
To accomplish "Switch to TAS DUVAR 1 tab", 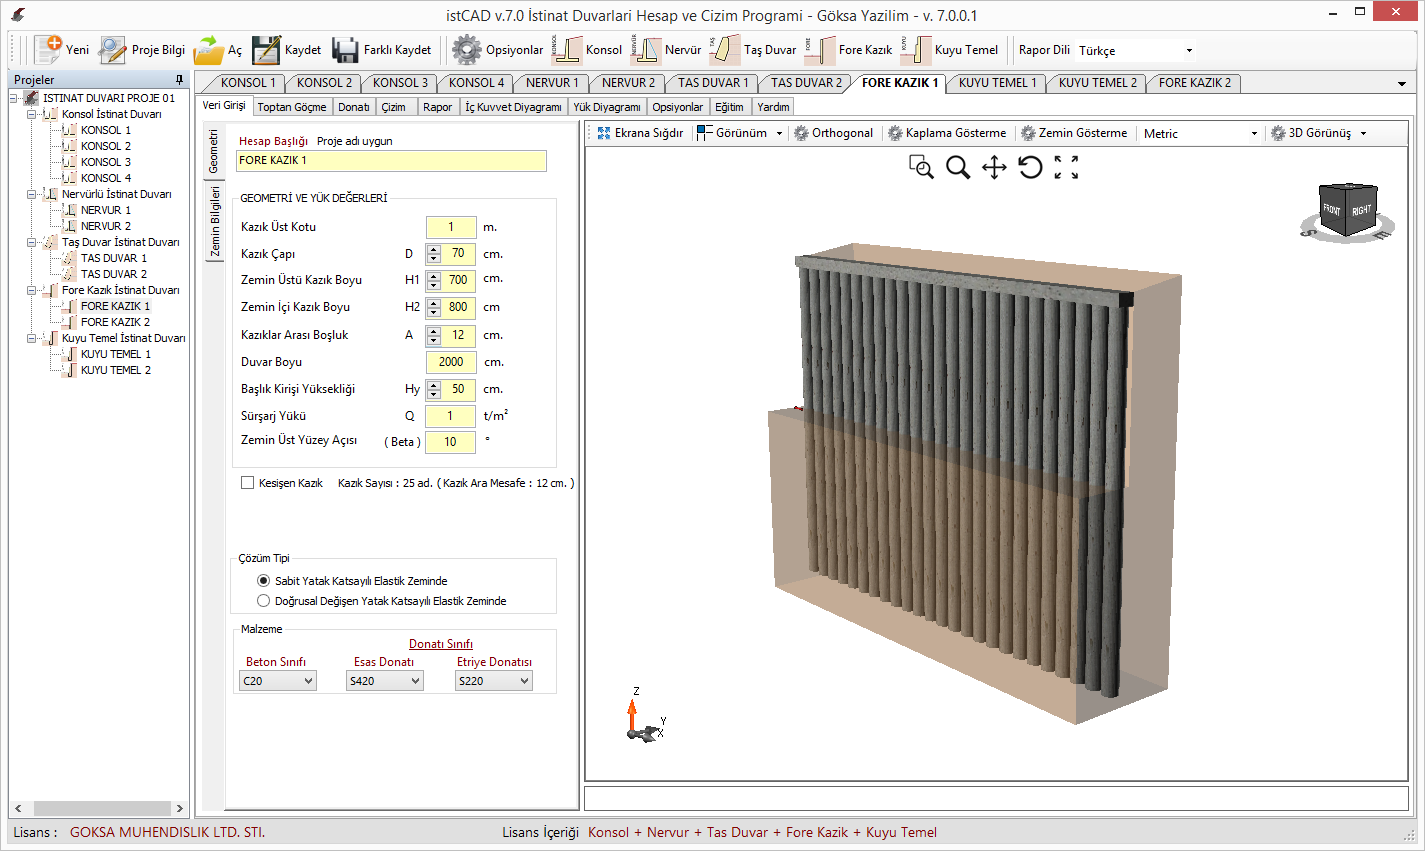I will [712, 83].
